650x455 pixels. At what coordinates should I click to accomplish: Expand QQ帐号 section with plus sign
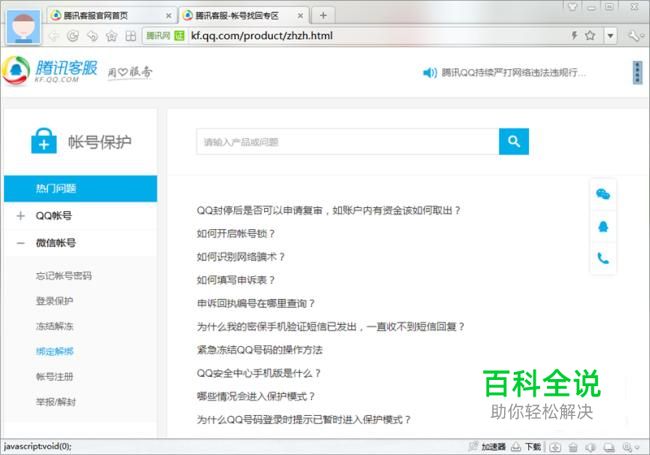tap(21, 216)
